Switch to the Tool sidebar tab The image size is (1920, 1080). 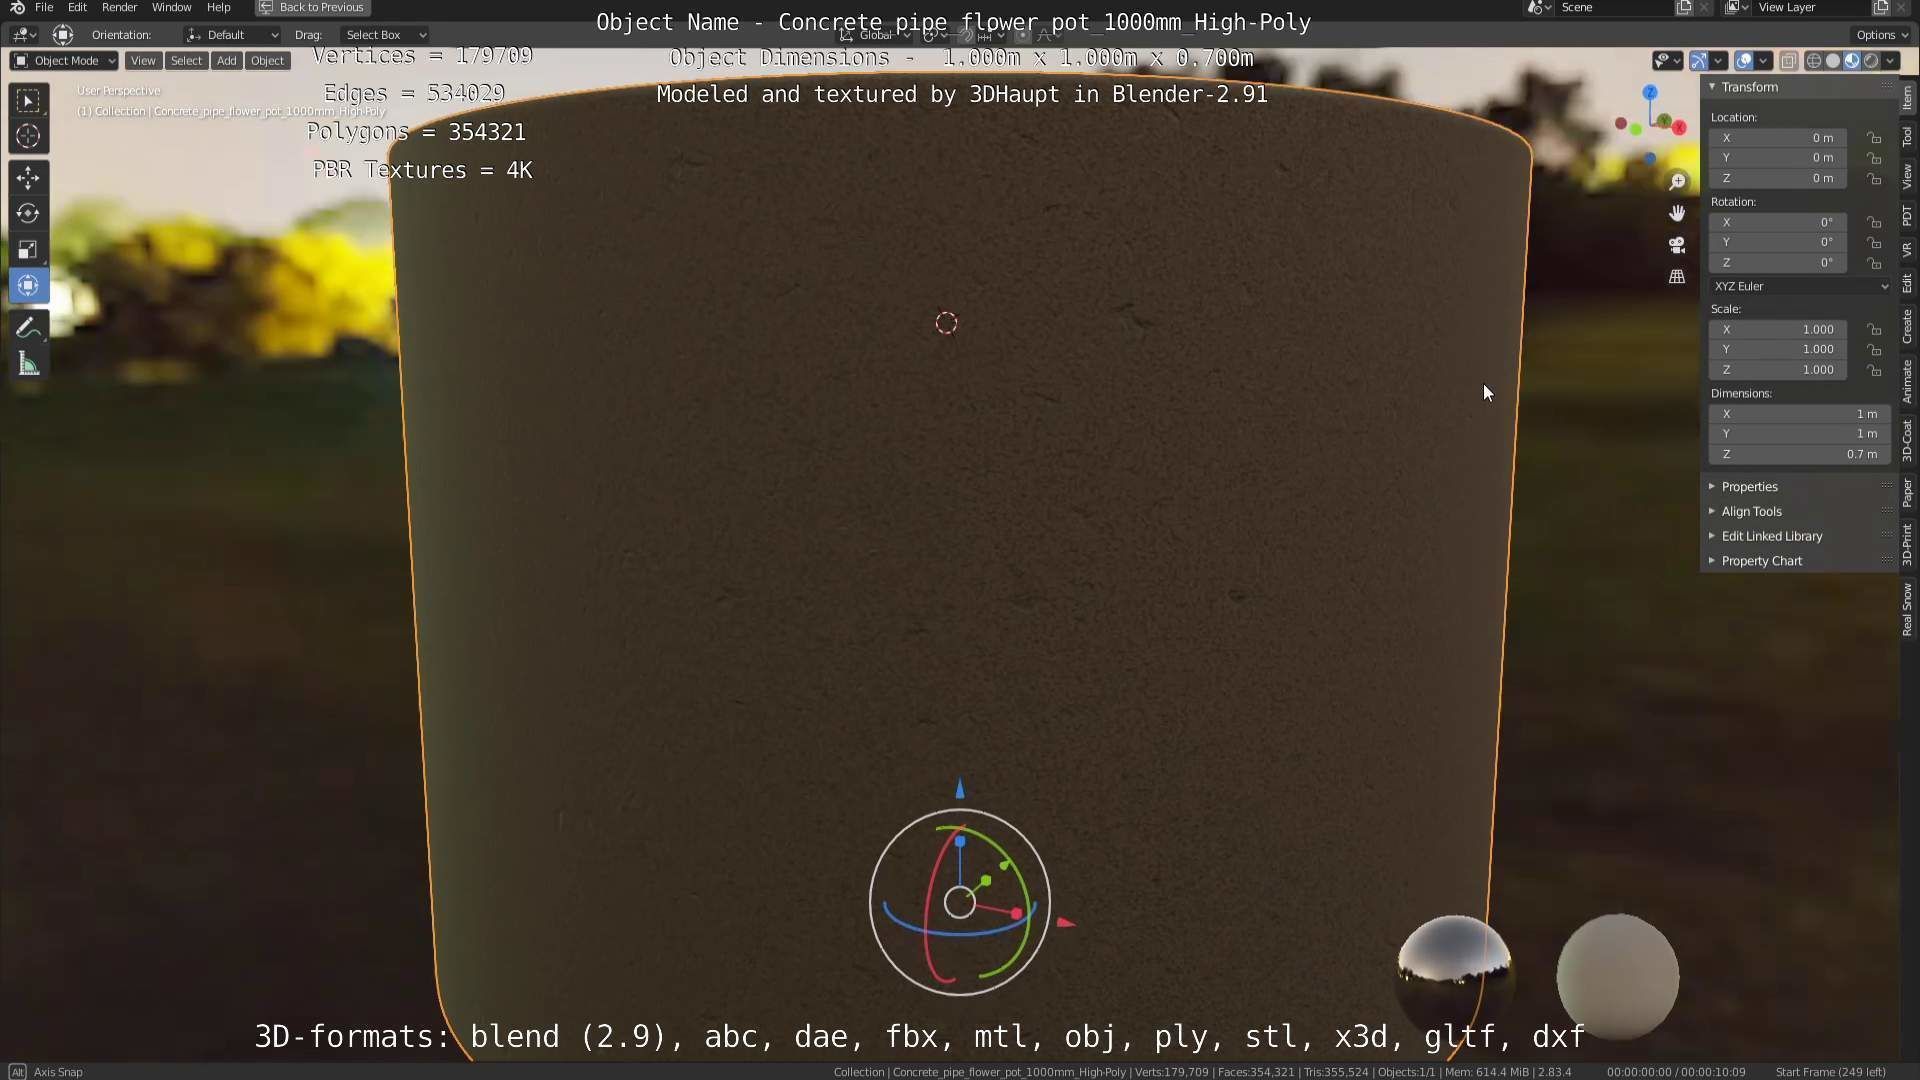1907,137
